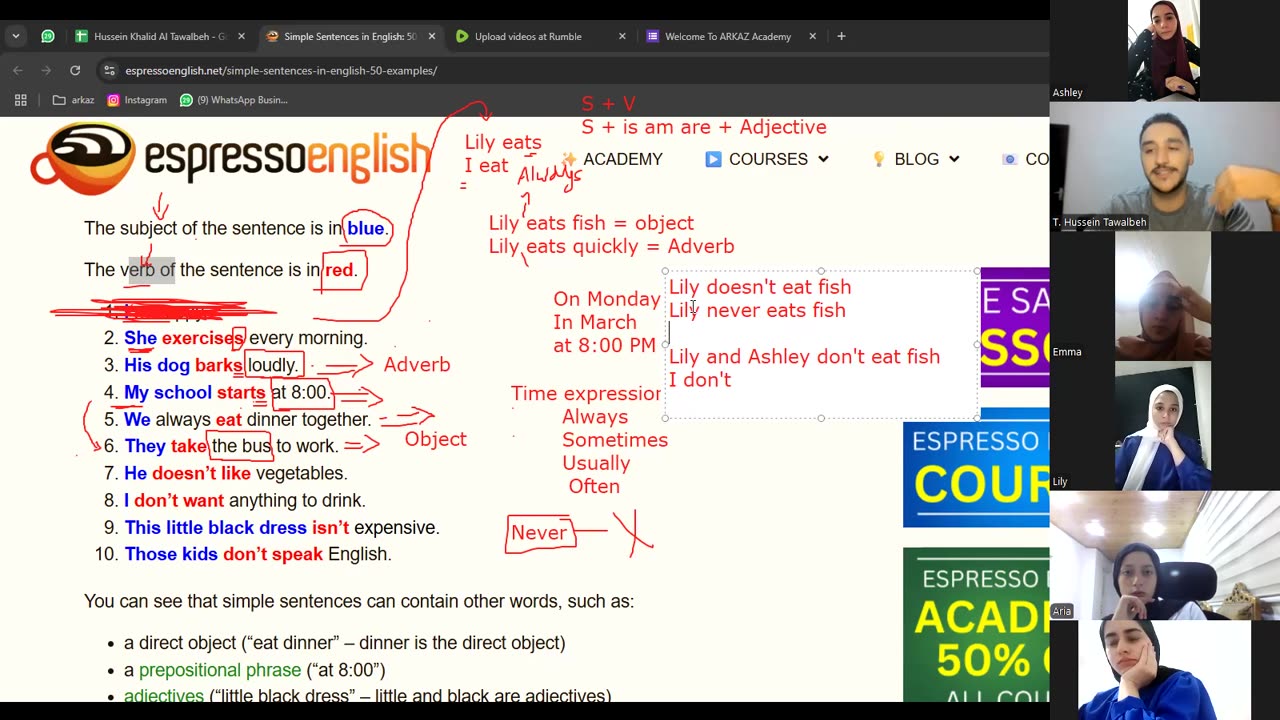Open the Instagram bookmark
This screenshot has height=720, width=1280.
137,100
